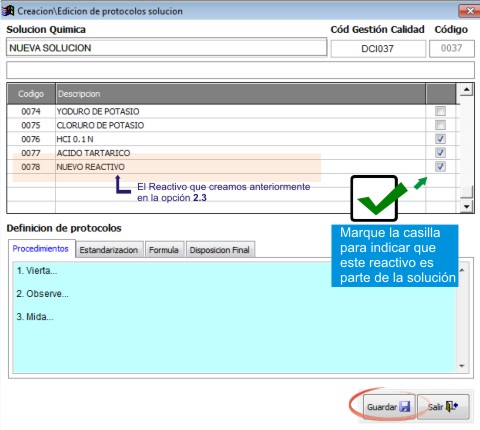
Task: Click the Cód Gestión Calidad field
Action: [378, 49]
